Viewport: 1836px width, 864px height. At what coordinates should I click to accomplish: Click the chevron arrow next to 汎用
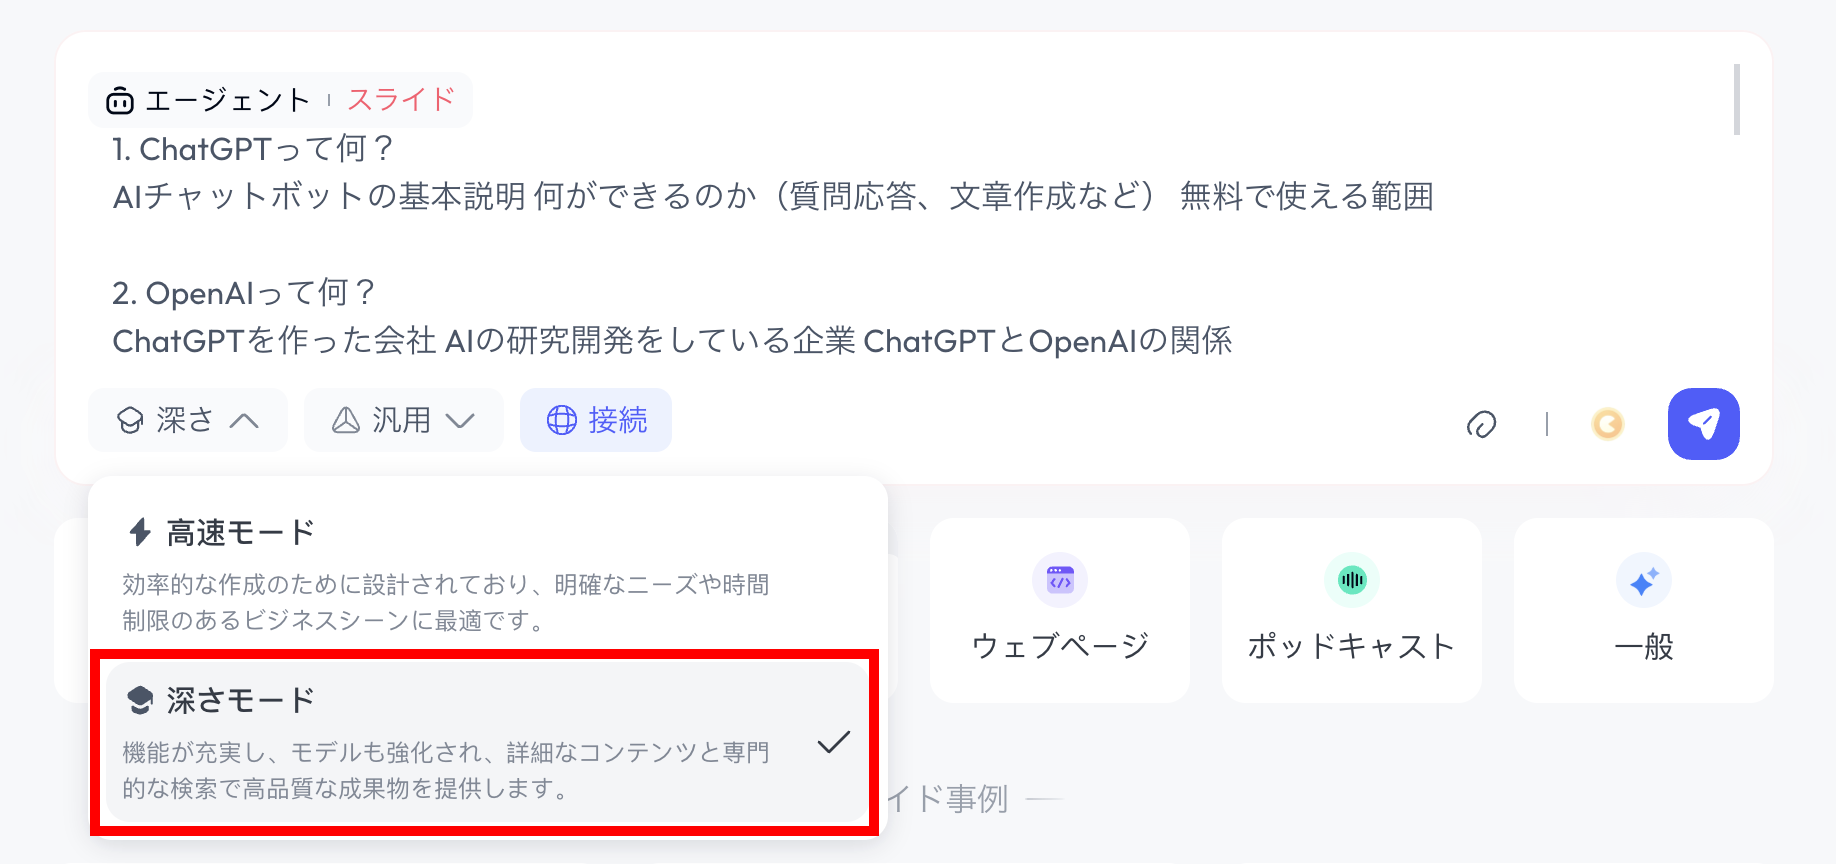coord(460,421)
